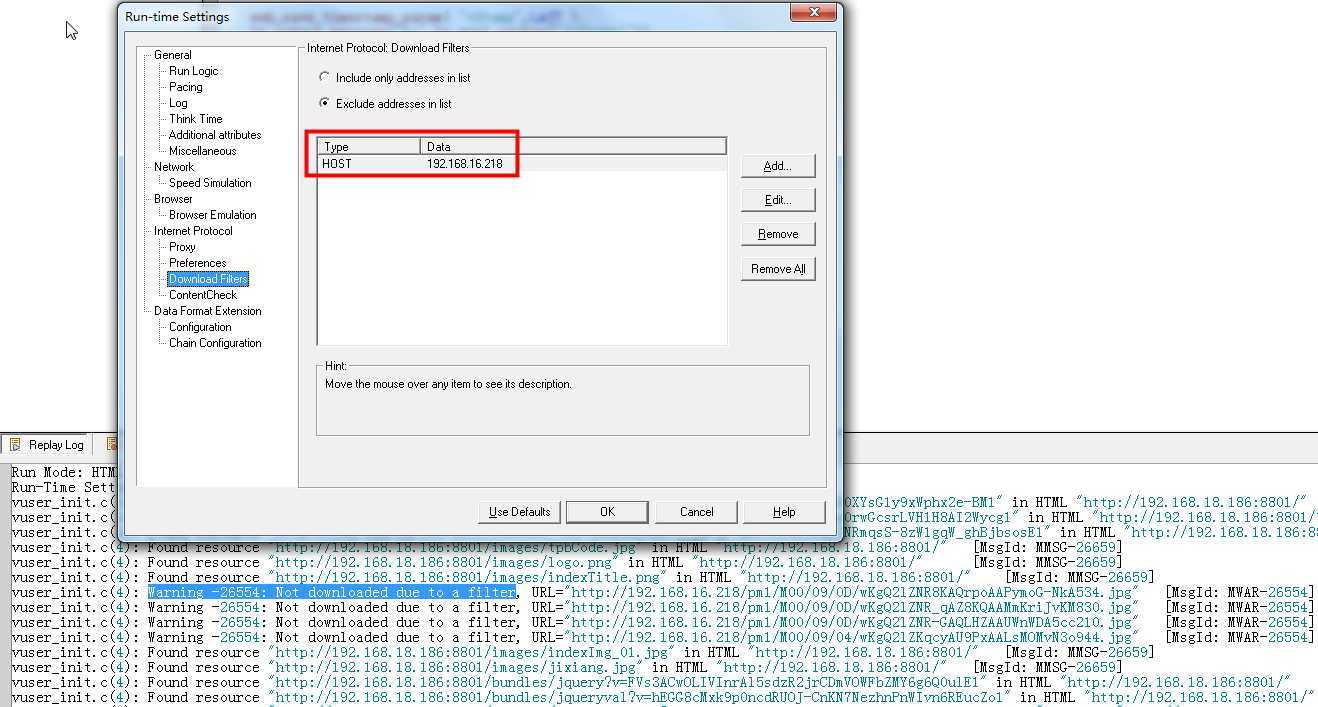1318x707 pixels.
Task: Click the logo.png resource URL in log
Action: 446,562
